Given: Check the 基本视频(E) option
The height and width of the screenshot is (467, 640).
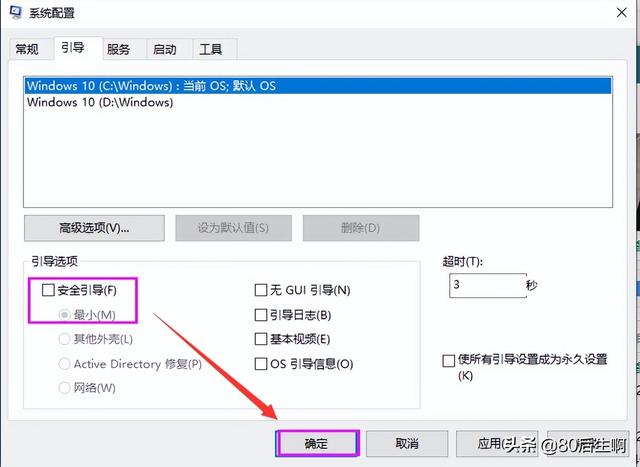Looking at the screenshot, I should [261, 339].
